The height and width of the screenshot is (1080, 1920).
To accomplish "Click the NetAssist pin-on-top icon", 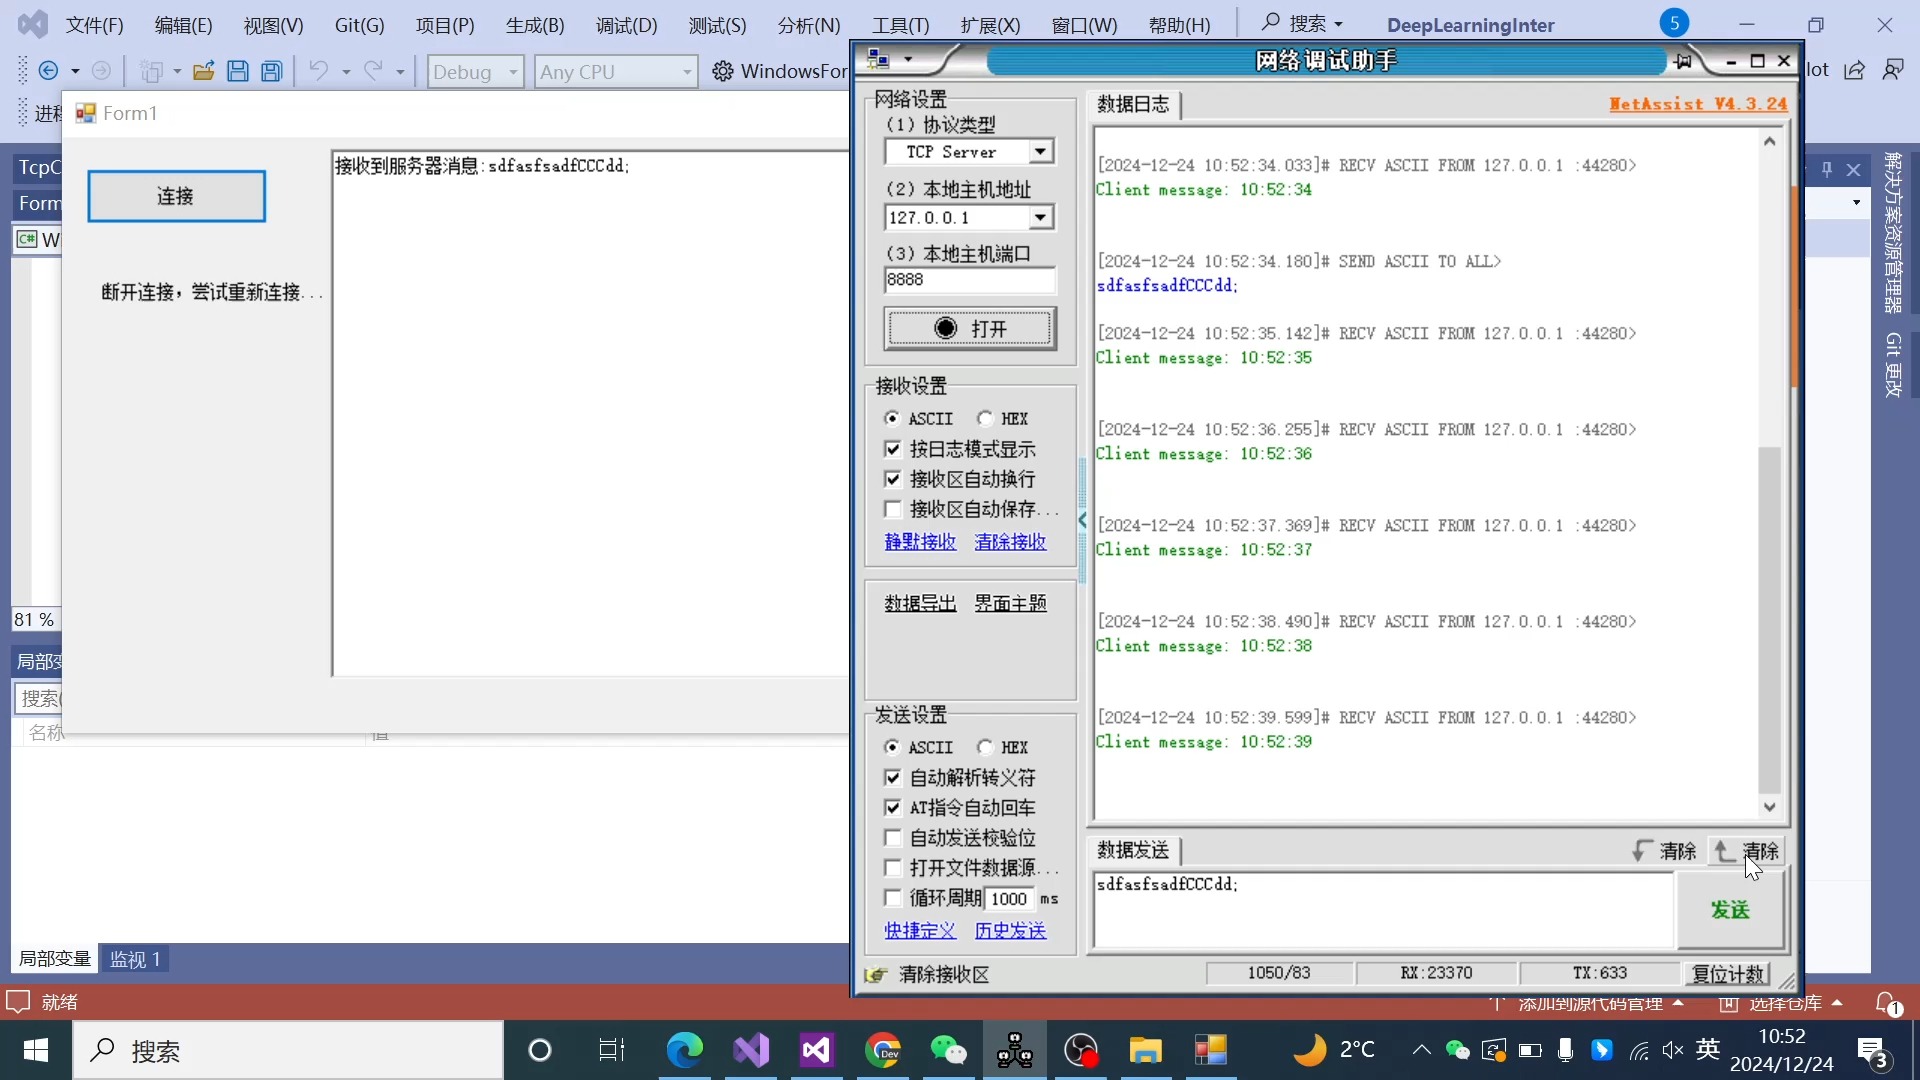I will pyautogui.click(x=1683, y=61).
